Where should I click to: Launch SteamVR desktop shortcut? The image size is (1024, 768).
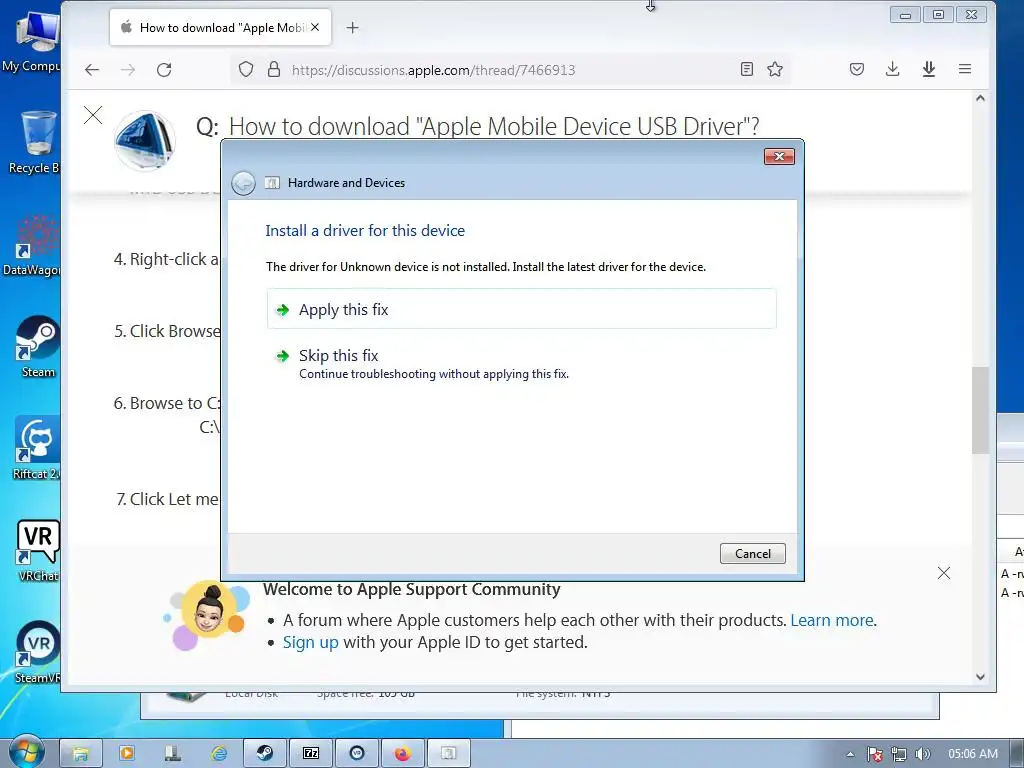coord(37,652)
